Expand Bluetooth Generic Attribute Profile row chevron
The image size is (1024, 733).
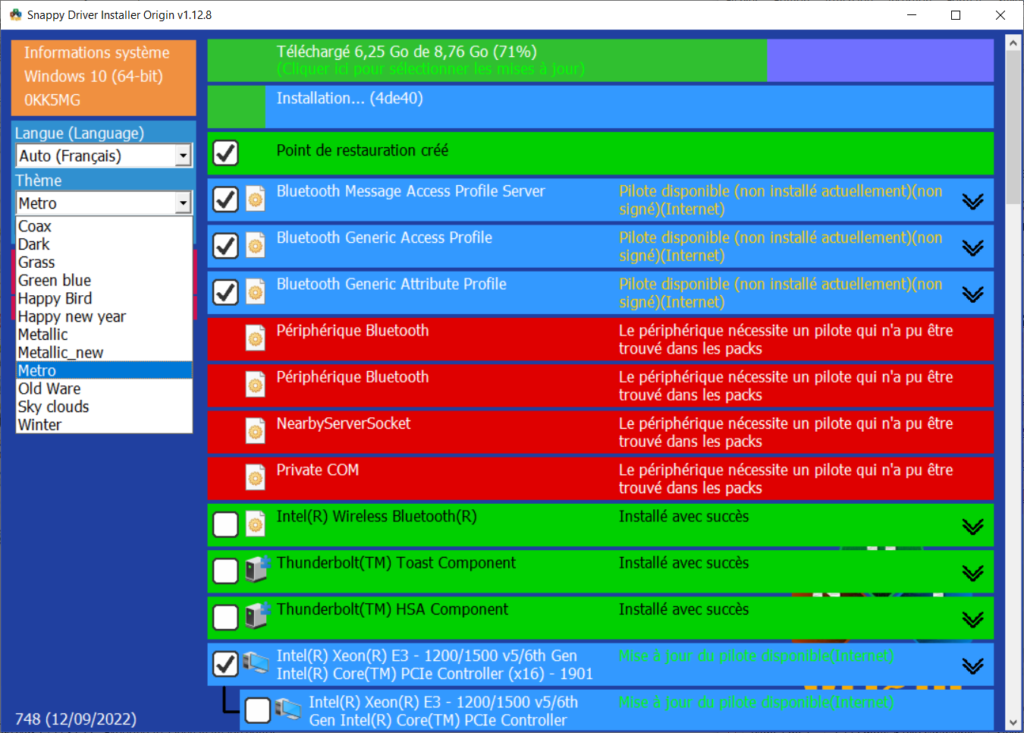(973, 294)
